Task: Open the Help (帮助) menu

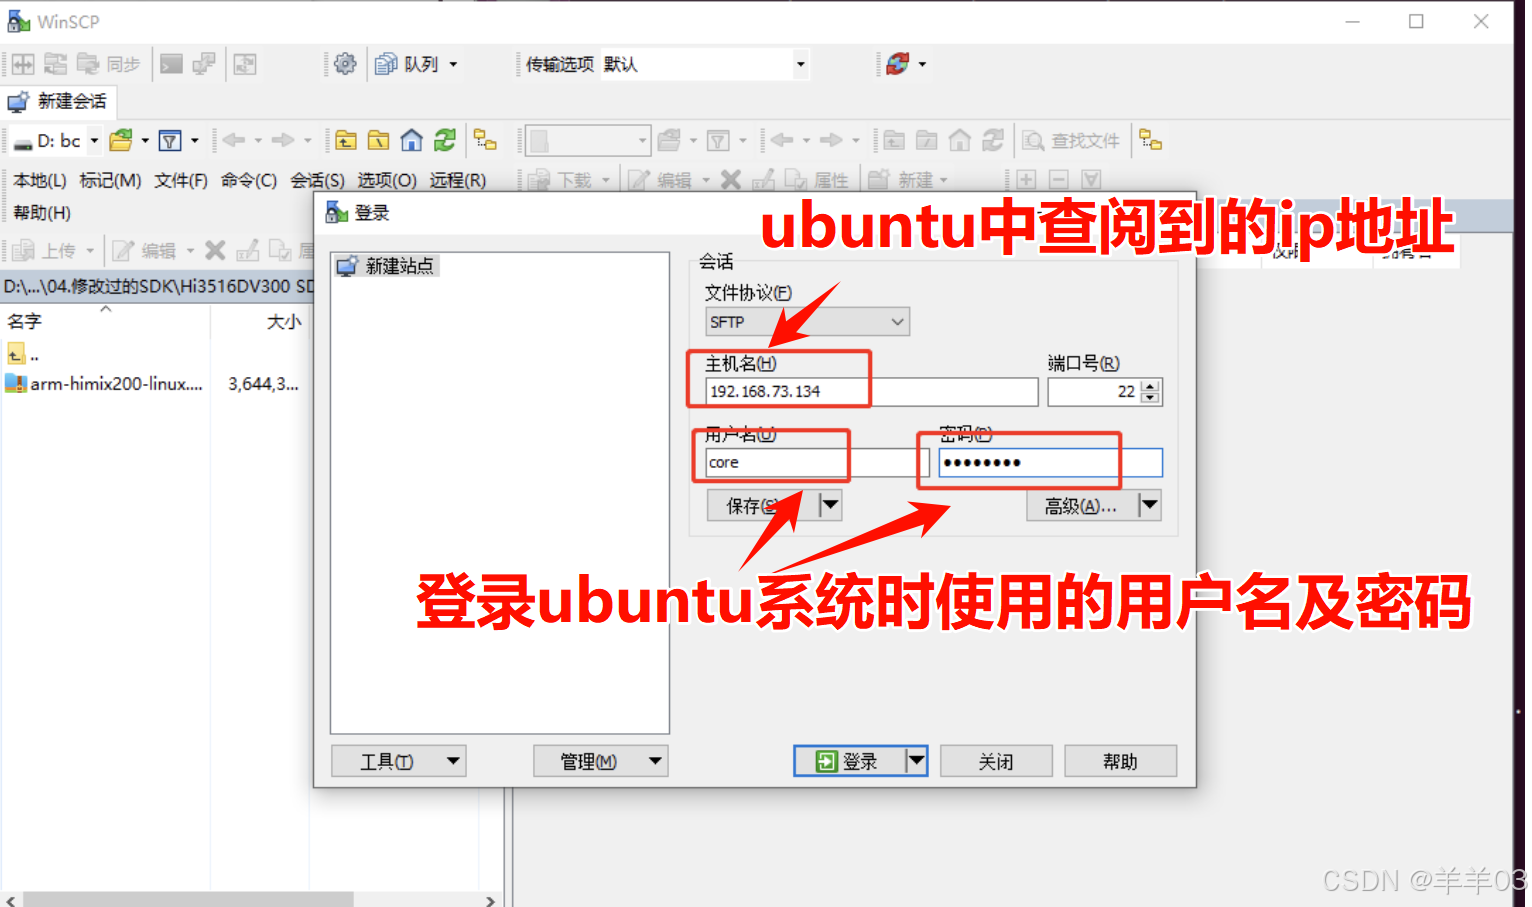Action: point(42,213)
